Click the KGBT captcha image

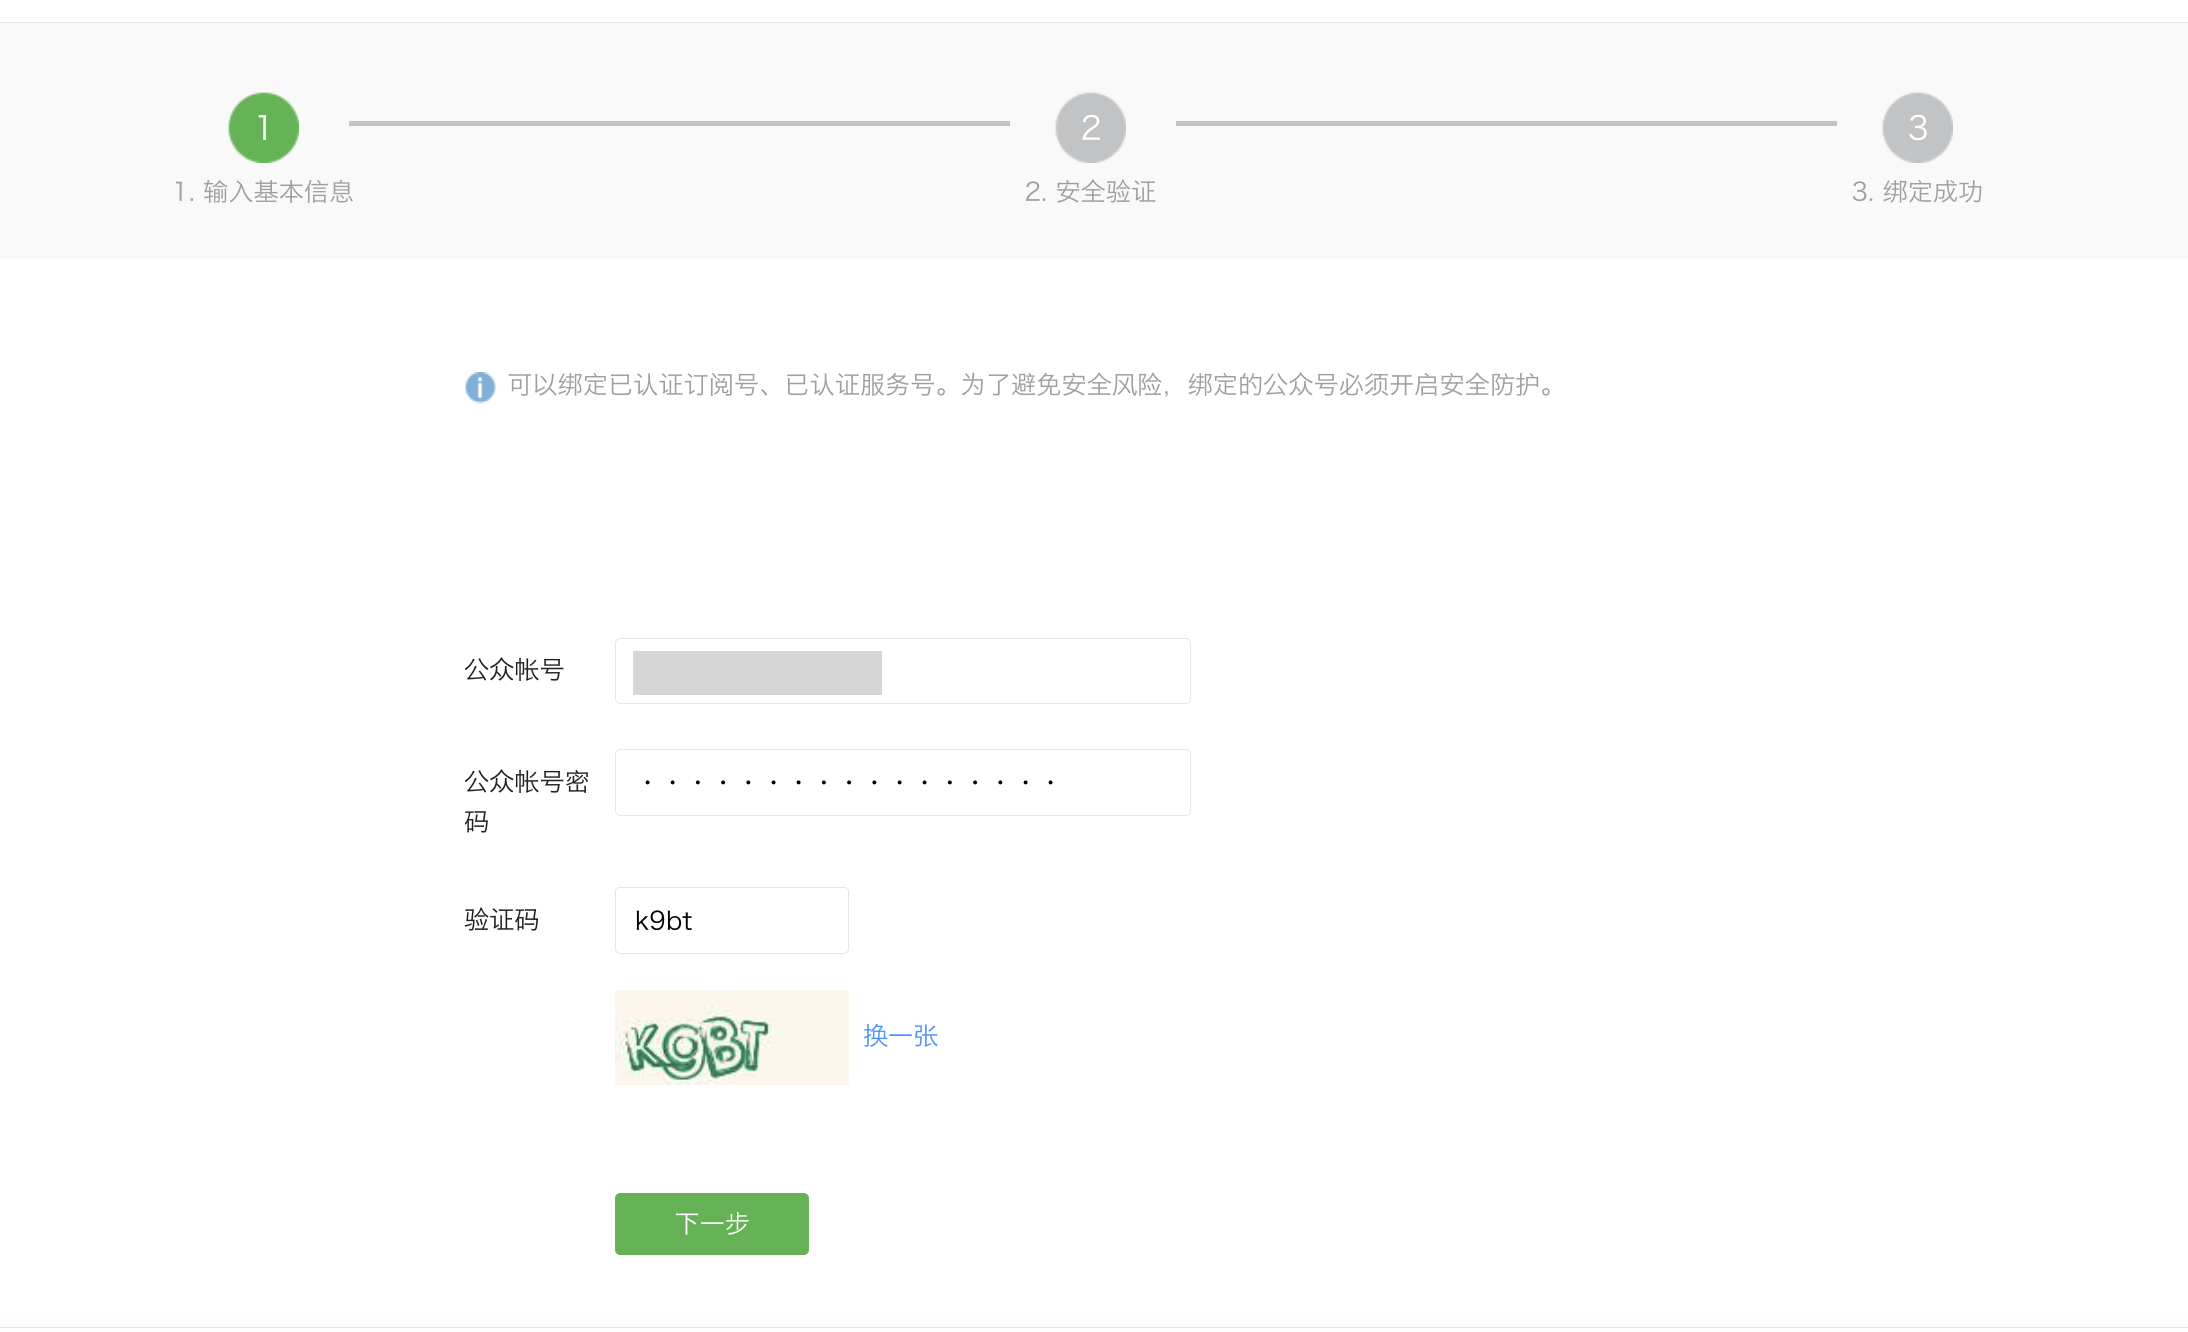731,1038
